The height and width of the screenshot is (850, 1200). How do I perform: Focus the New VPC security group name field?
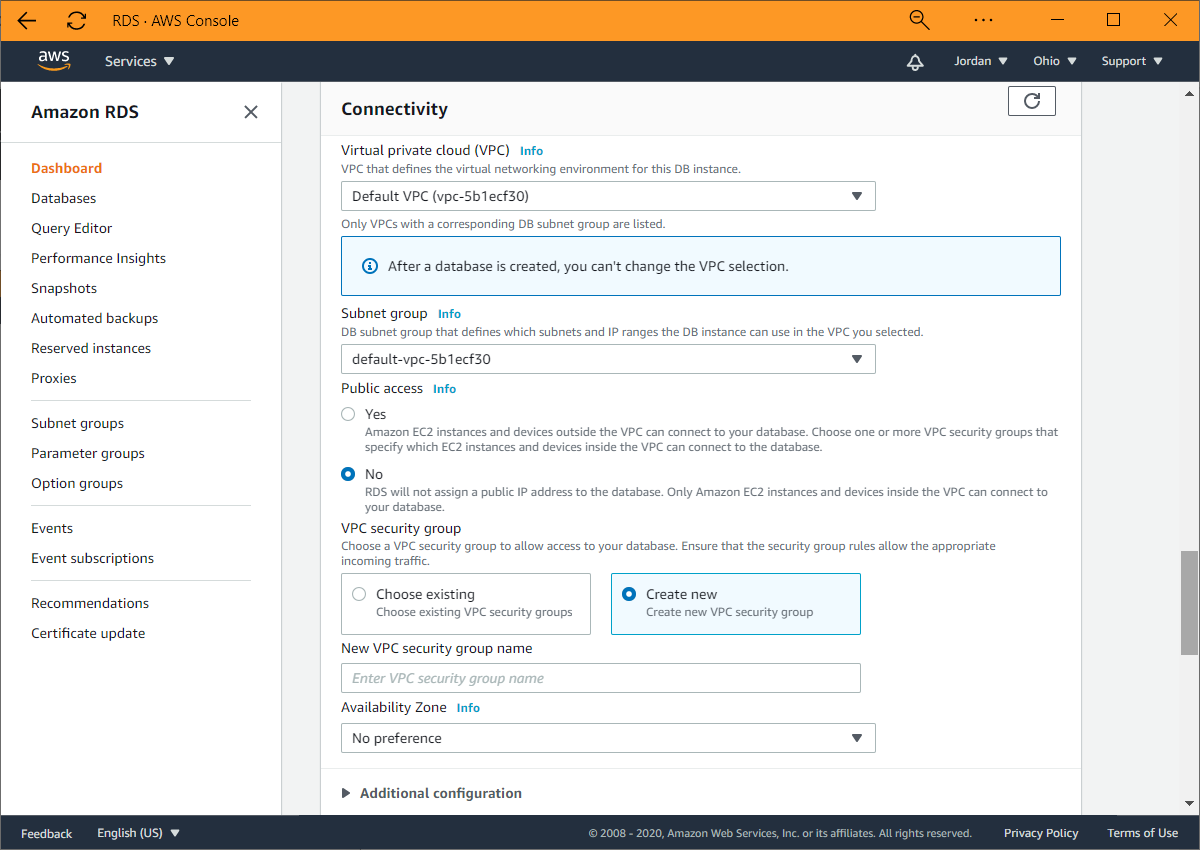click(x=601, y=678)
